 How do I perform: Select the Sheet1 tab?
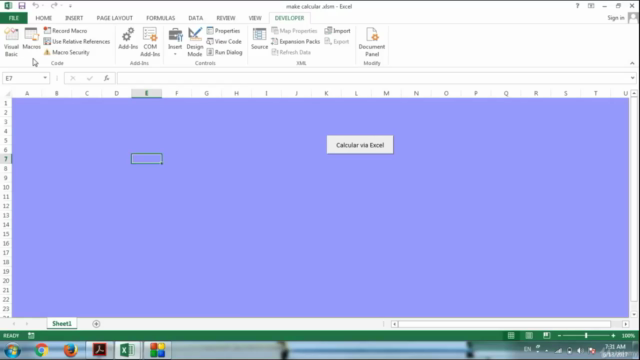point(62,324)
